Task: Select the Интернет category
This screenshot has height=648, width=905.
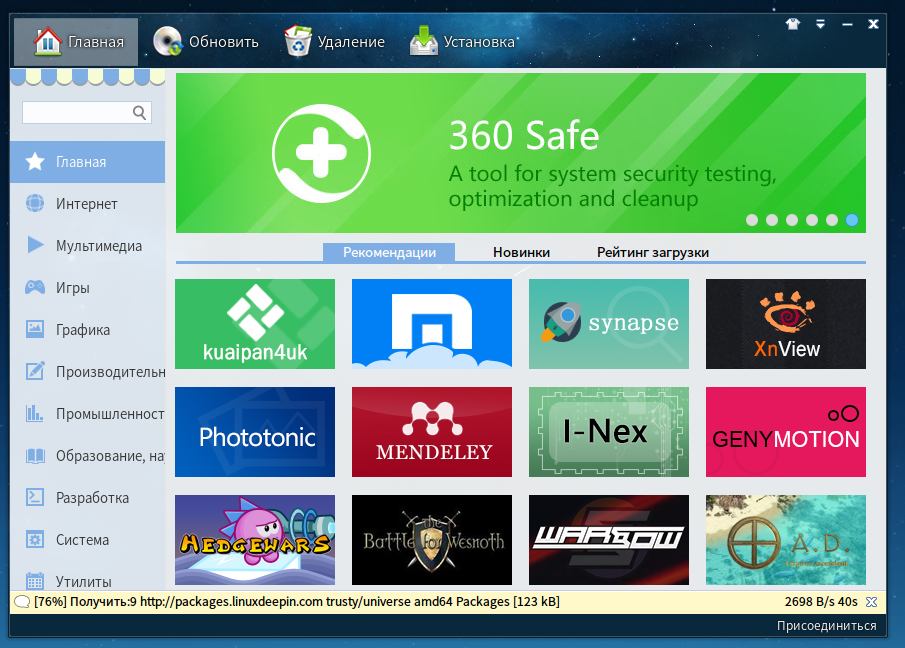Action: click(x=87, y=204)
